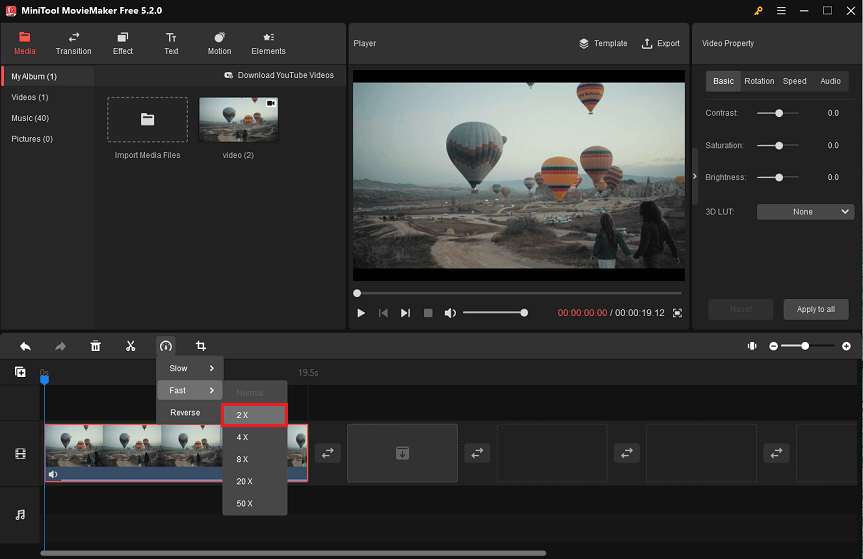The height and width of the screenshot is (559, 863).
Task: Switch to the Rotation property tab
Action: click(x=759, y=81)
